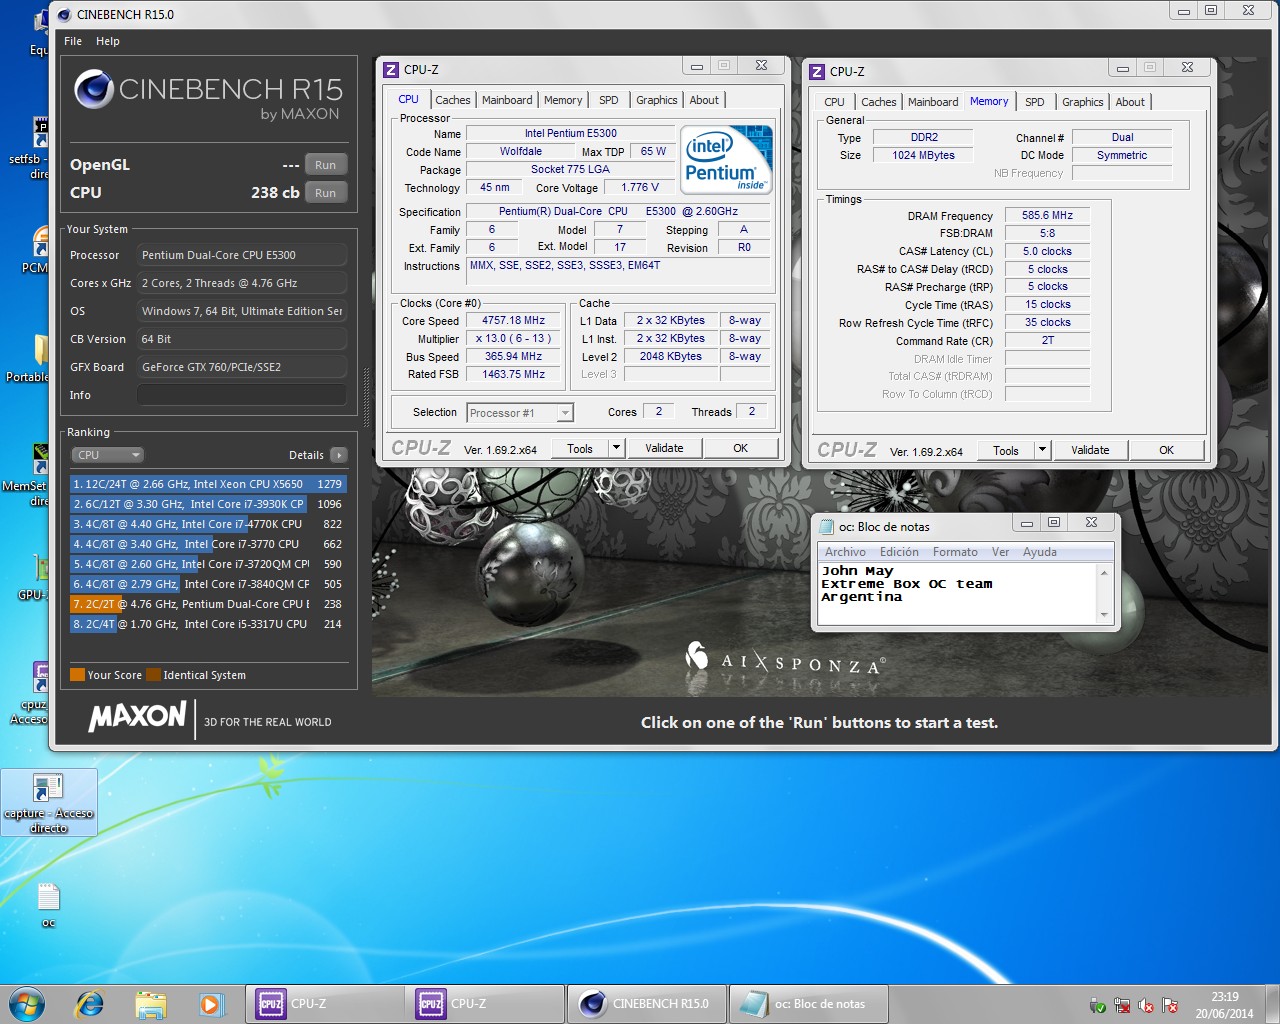Click the Info input field

click(242, 395)
